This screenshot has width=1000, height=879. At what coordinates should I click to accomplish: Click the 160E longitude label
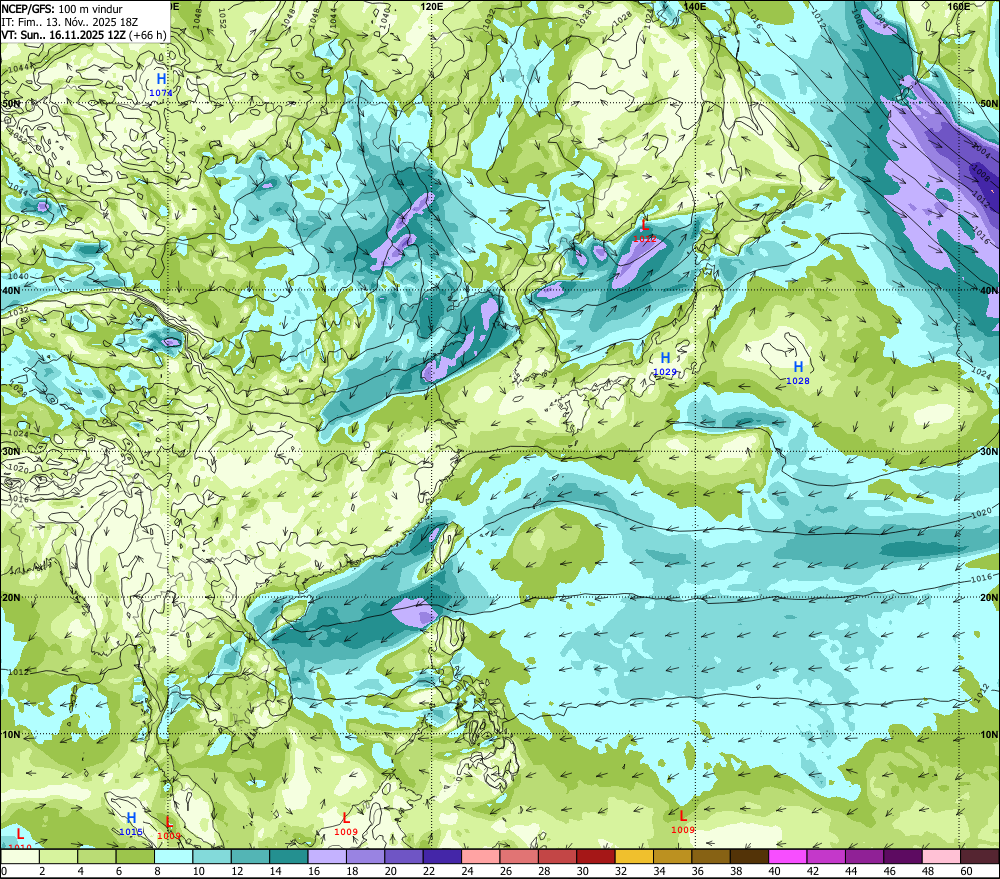point(958,6)
